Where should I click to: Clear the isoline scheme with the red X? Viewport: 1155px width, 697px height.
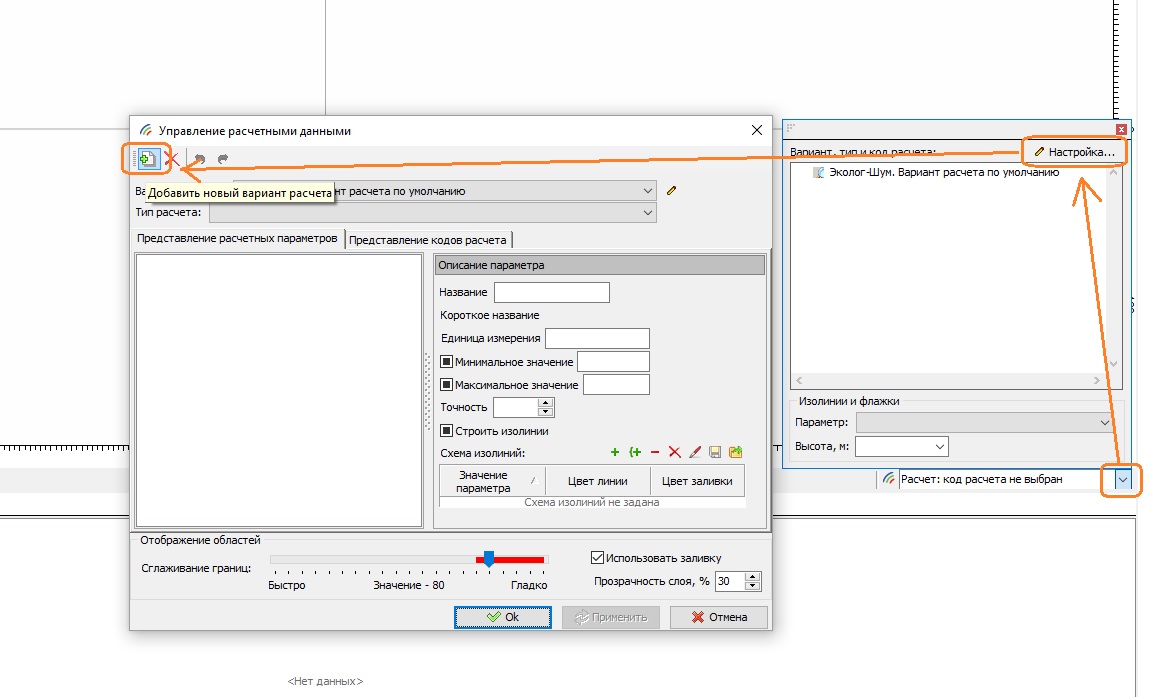675,452
